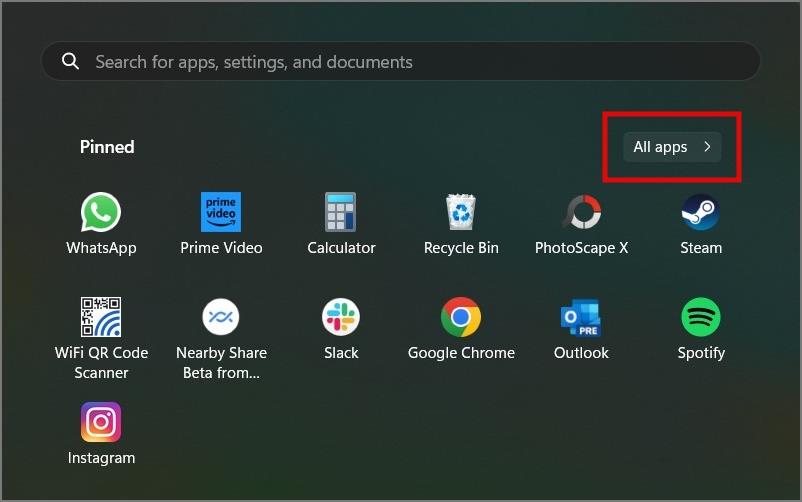This screenshot has width=802, height=502.
Task: Launch the Slack app icon
Action: 341,317
